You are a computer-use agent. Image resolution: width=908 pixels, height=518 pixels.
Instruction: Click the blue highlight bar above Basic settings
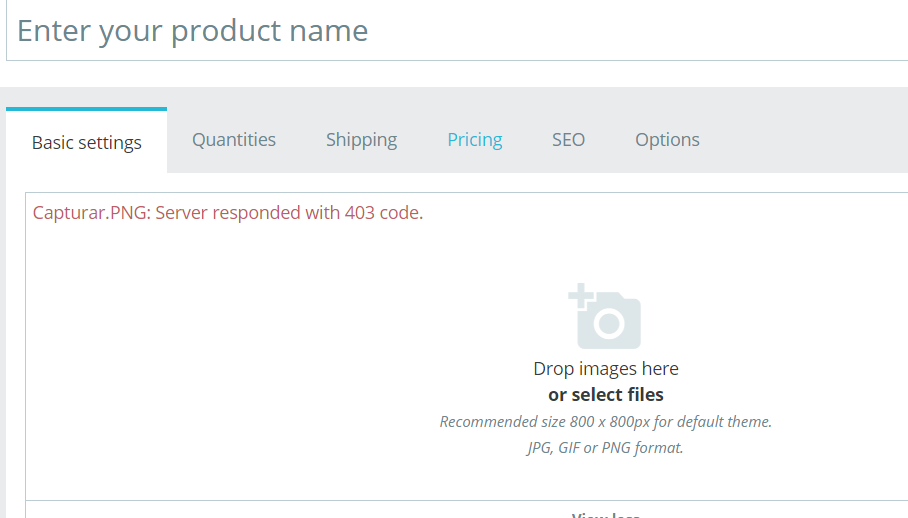(x=86, y=108)
